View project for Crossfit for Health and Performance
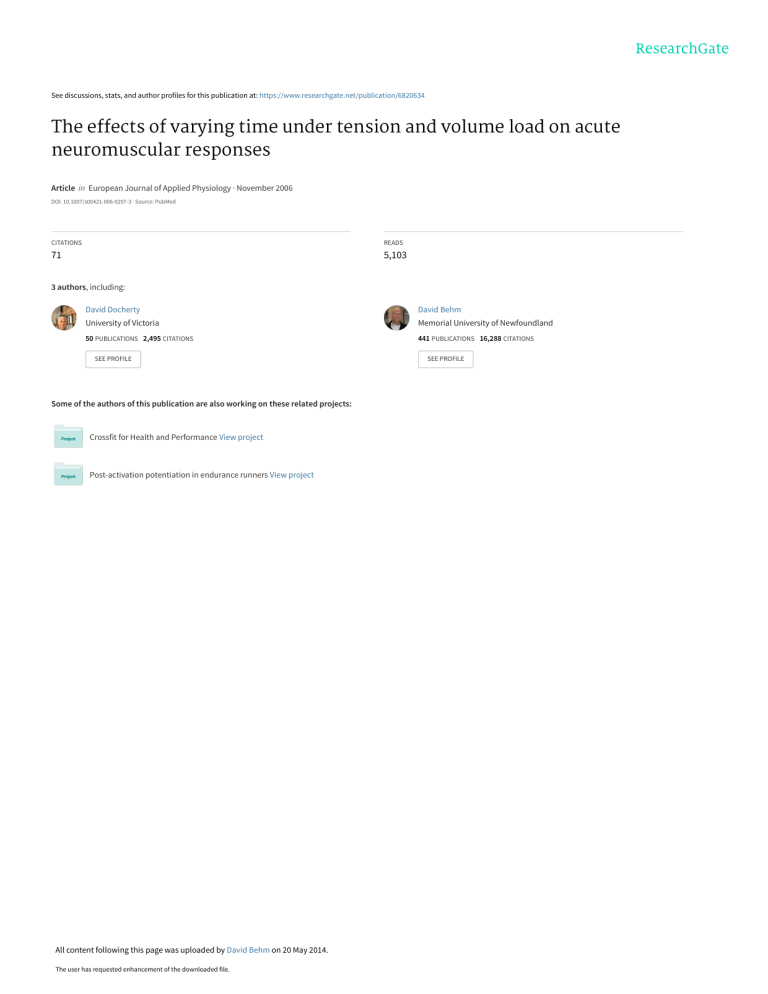 click(x=241, y=437)
